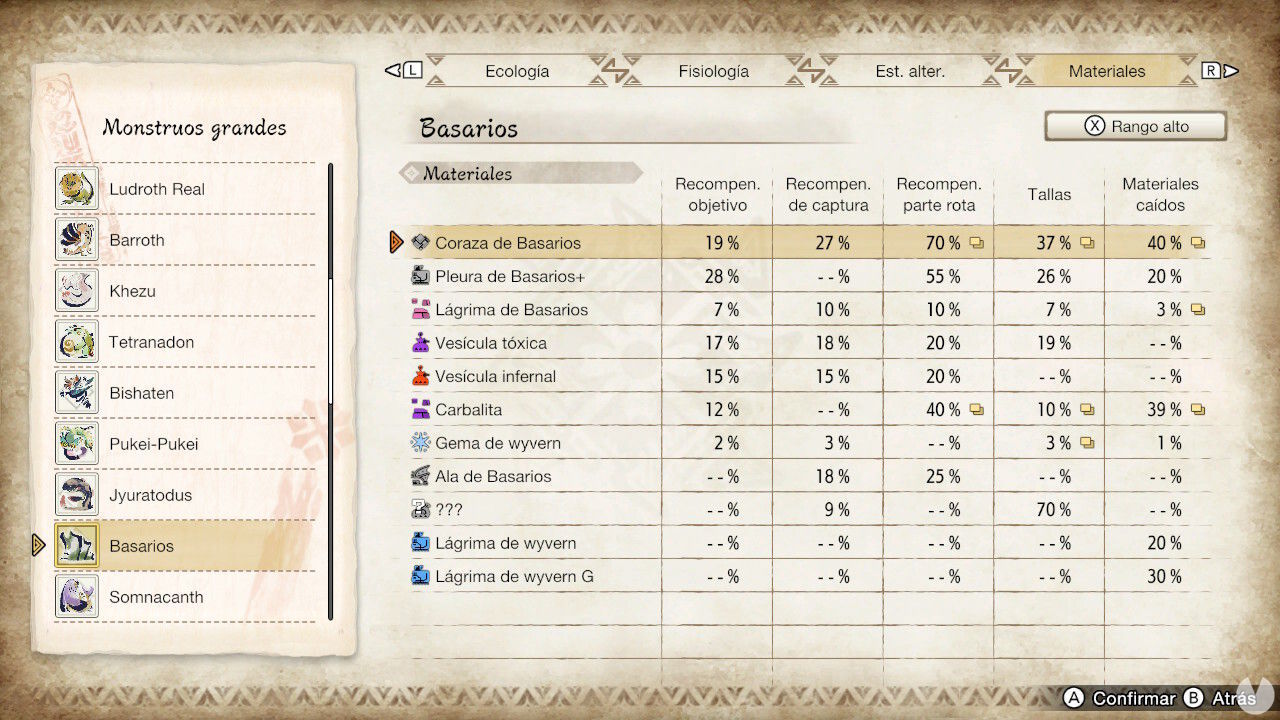The width and height of the screenshot is (1280, 720).
Task: Open the Fisiología tab
Action: coord(713,70)
